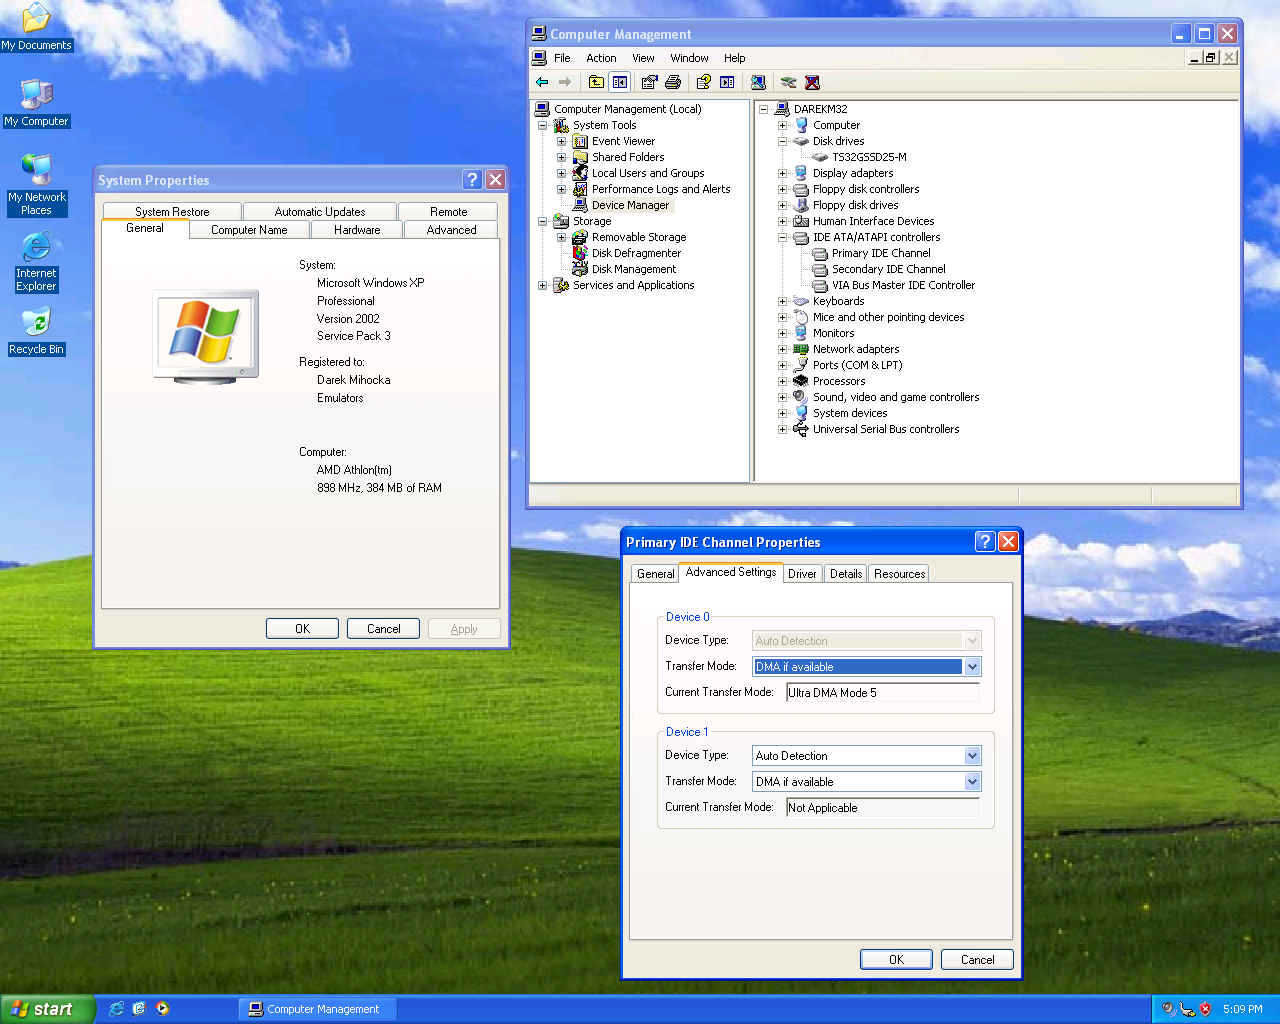1280x1024 pixels.
Task: Click the Disable device toolbar icon
Action: pos(789,82)
